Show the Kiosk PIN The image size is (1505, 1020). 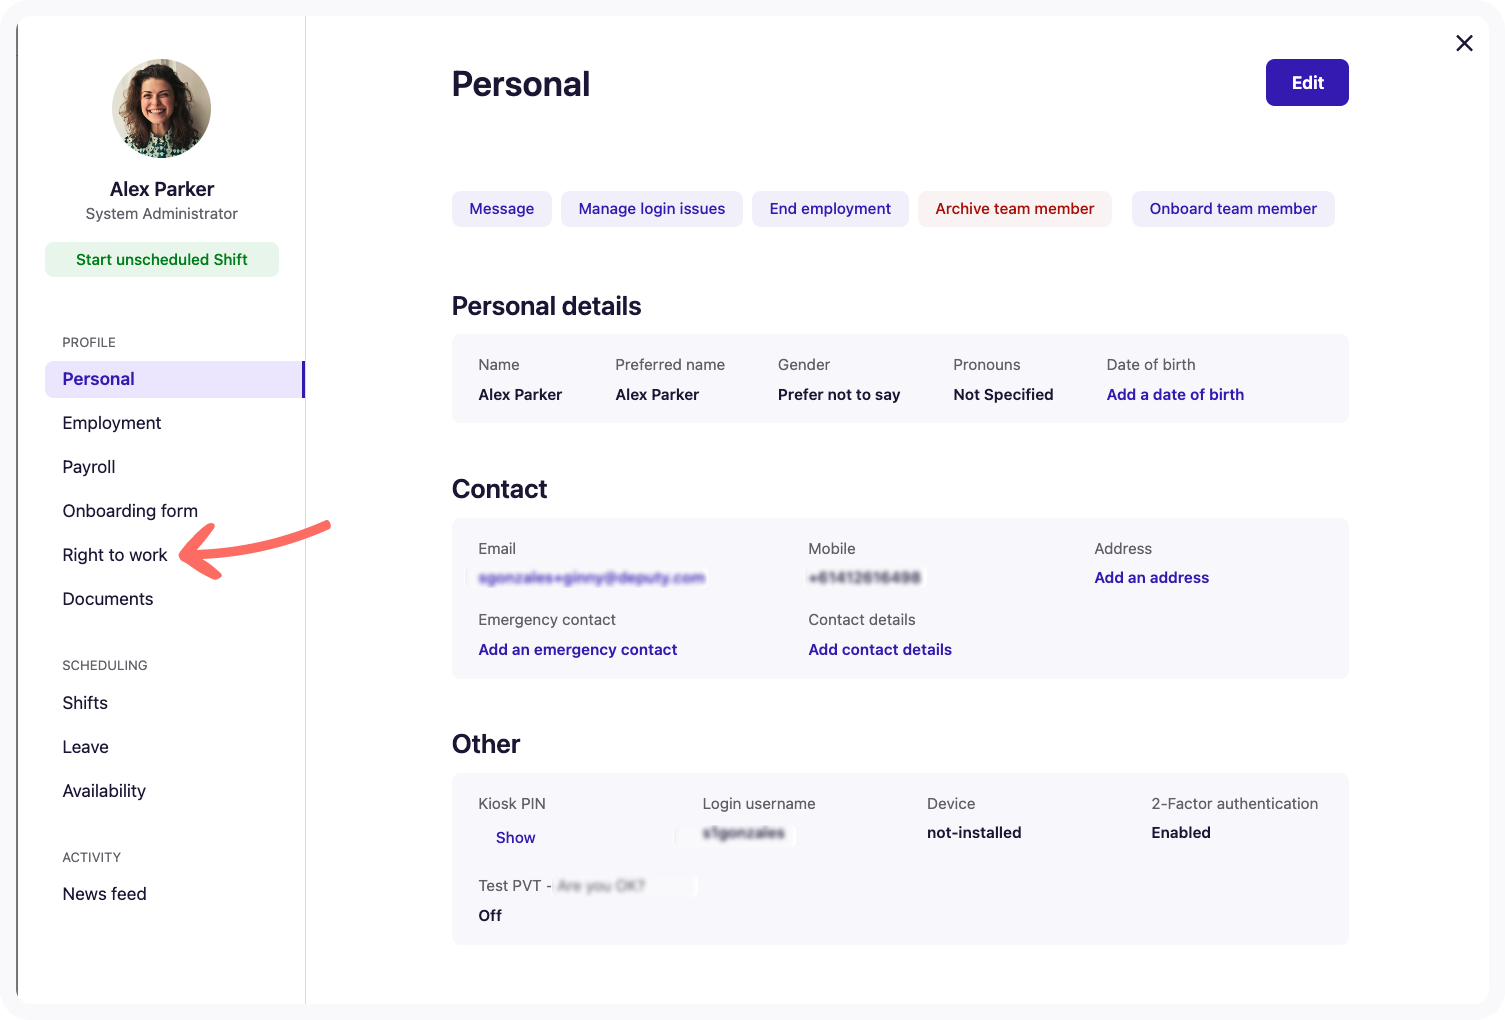coord(515,838)
